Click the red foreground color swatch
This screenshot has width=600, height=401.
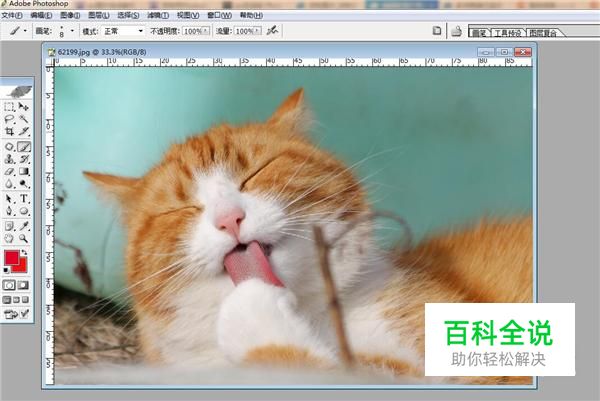pyautogui.click(x=11, y=258)
